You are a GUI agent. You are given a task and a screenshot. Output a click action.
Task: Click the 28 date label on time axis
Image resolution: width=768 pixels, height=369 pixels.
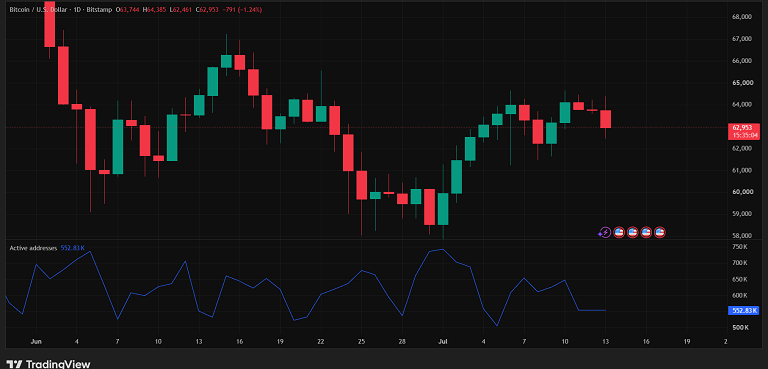402,341
